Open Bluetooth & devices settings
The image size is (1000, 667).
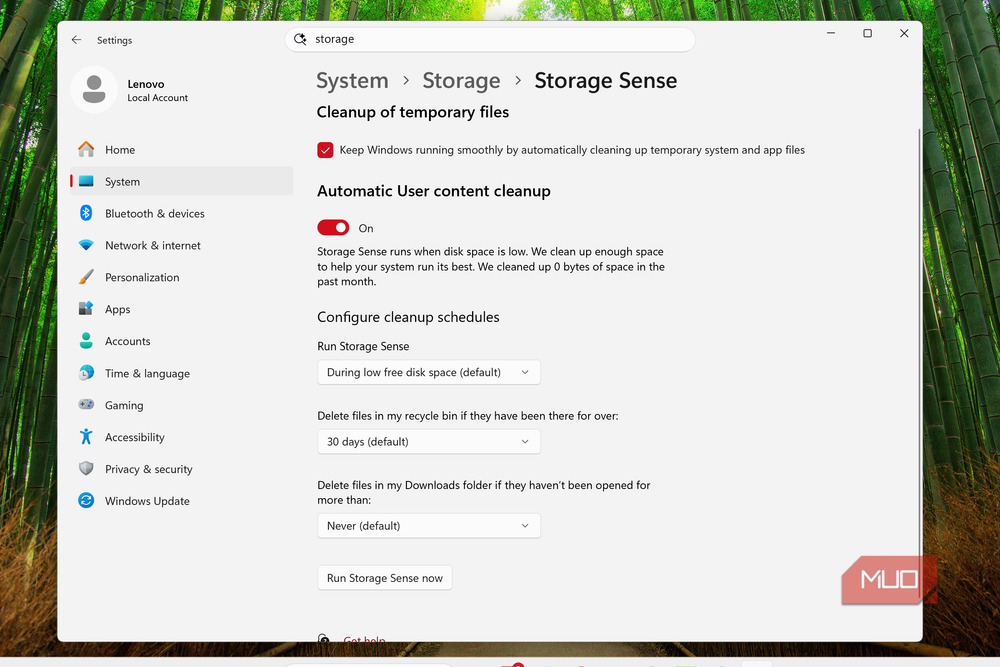tap(182, 213)
